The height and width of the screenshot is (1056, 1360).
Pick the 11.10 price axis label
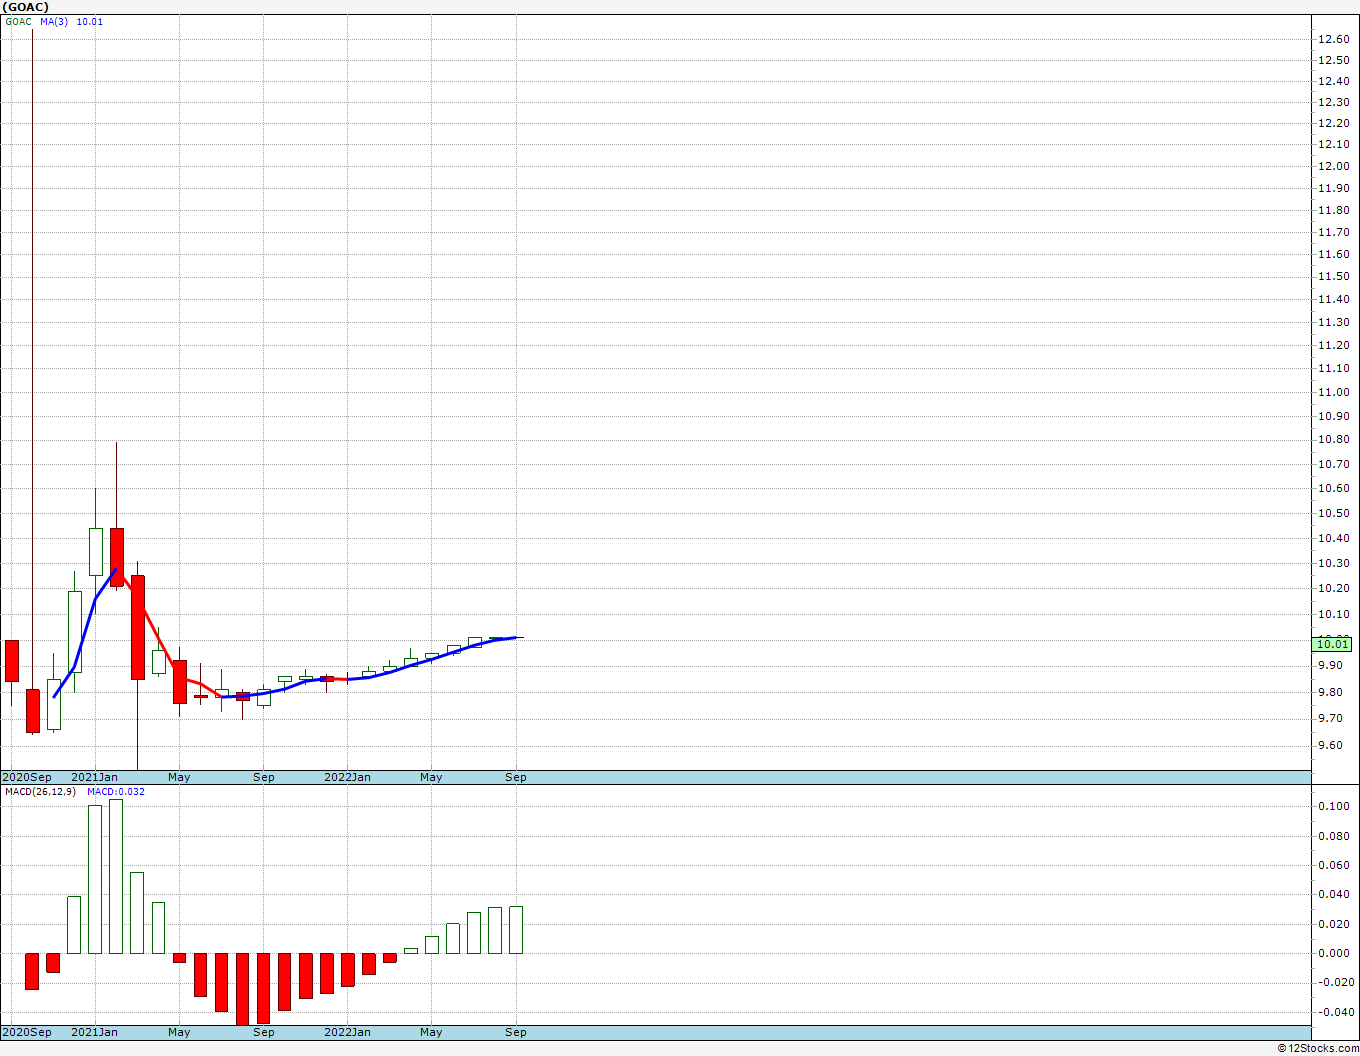[1333, 368]
